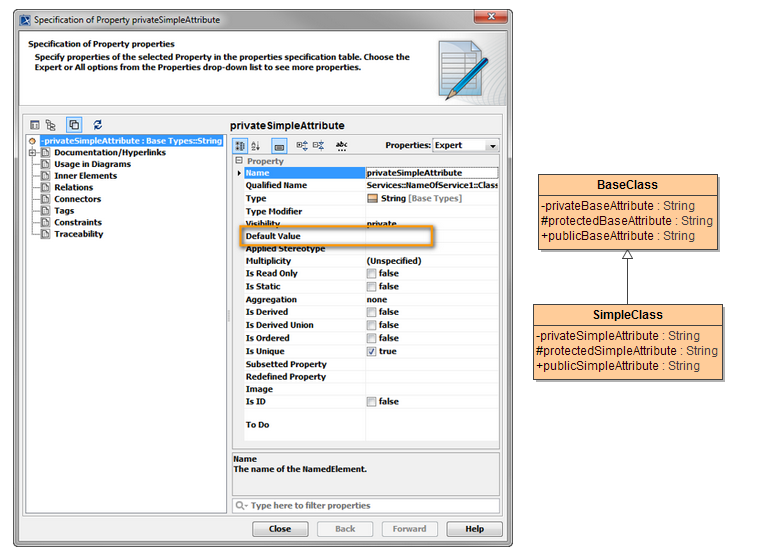Click the Aggregation none value
779x558 pixels.
377,300
